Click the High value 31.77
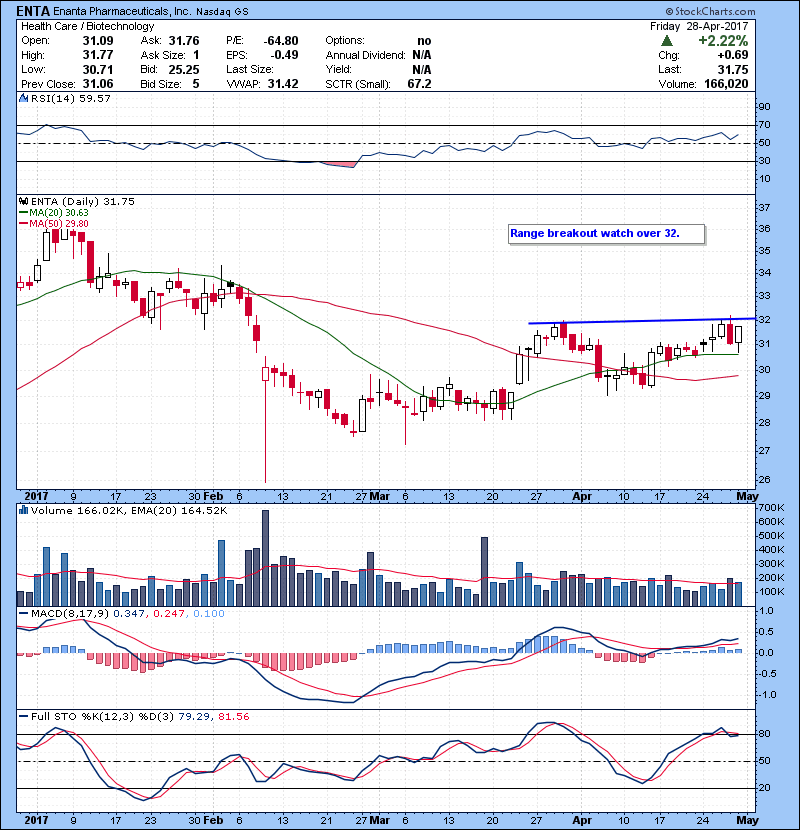The height and width of the screenshot is (830, 800). click(x=98, y=55)
